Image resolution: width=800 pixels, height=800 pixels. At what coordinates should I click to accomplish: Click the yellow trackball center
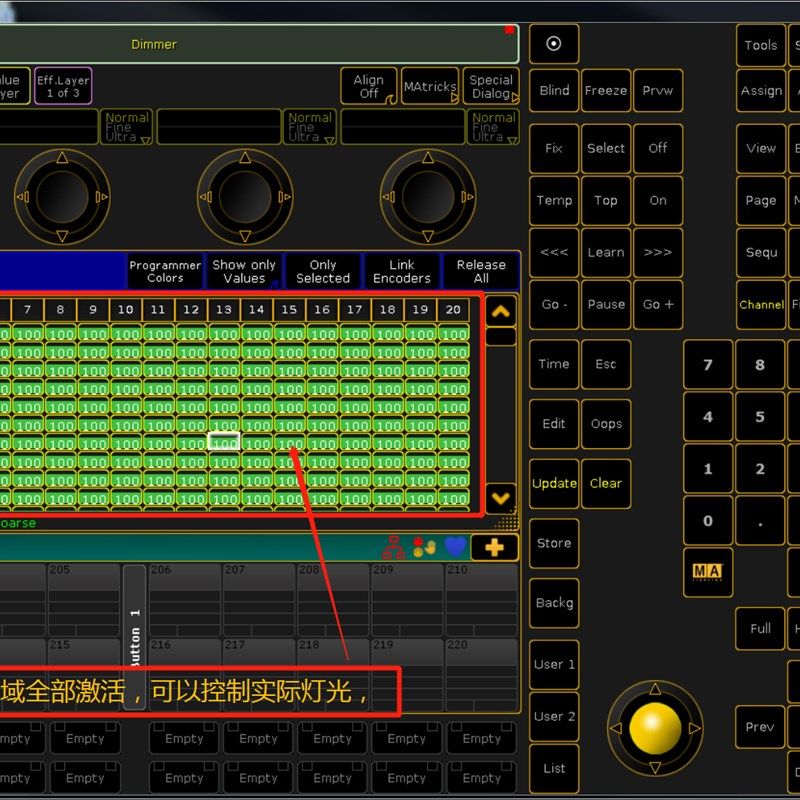655,728
